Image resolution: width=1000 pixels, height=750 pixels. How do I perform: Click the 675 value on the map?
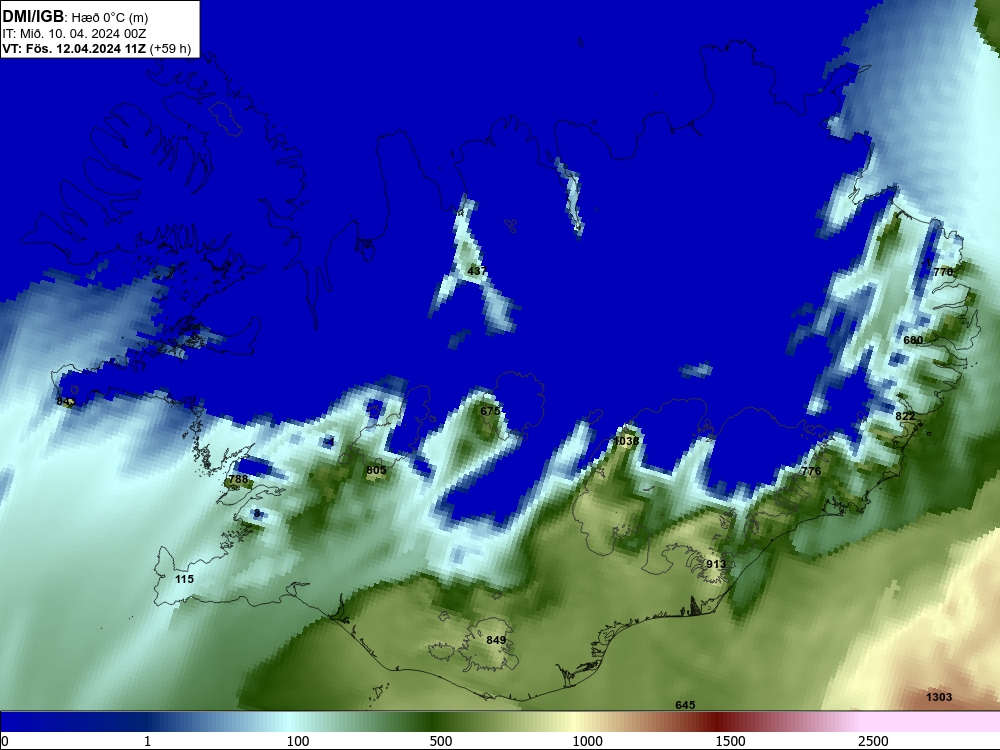pyautogui.click(x=490, y=411)
